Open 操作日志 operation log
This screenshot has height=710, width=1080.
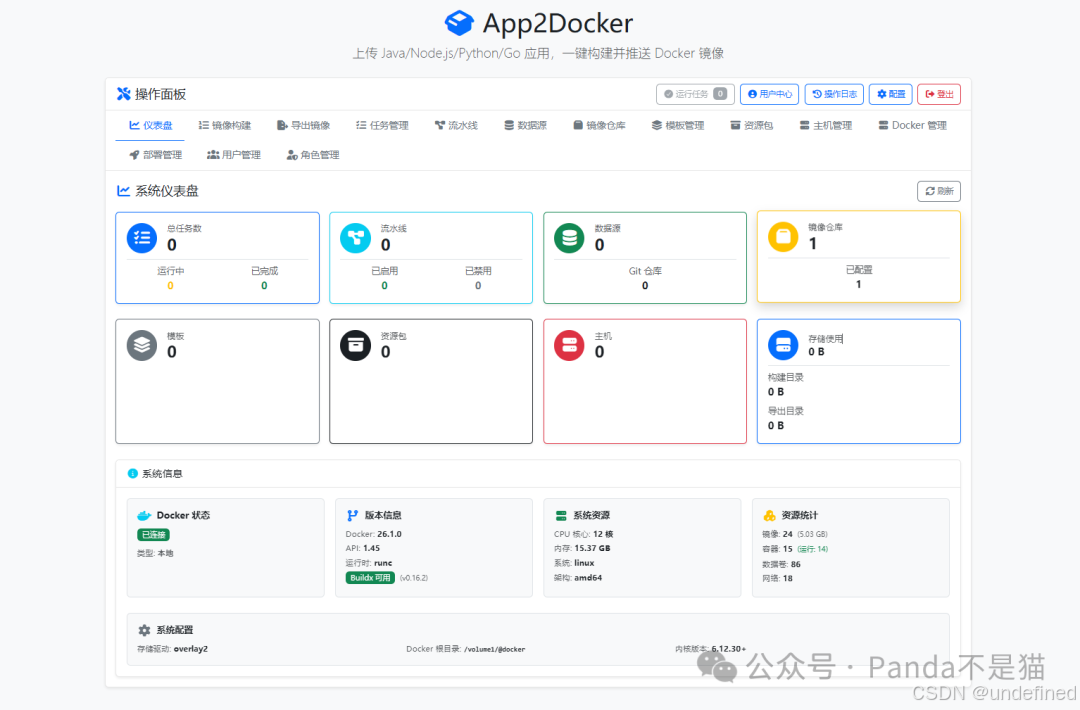pos(834,94)
